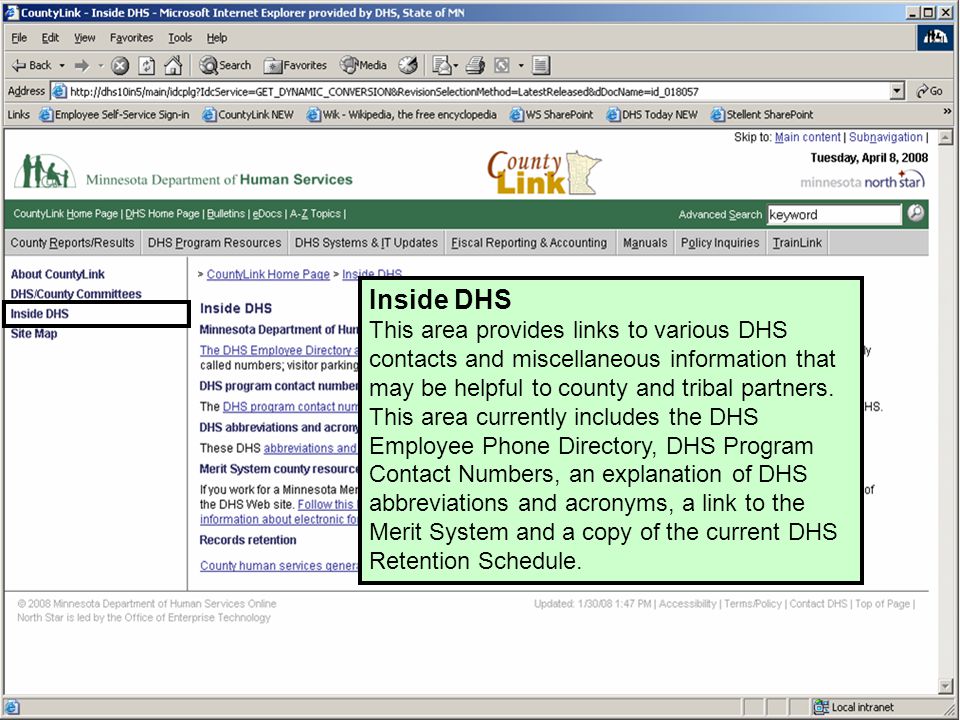Click the page icon in the status bar
The width and height of the screenshot is (960, 720).
coord(12,707)
